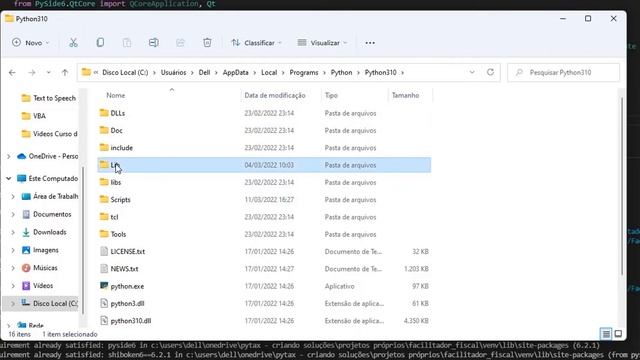
Task: Expand Músicas tree node
Action: (x=13, y=268)
